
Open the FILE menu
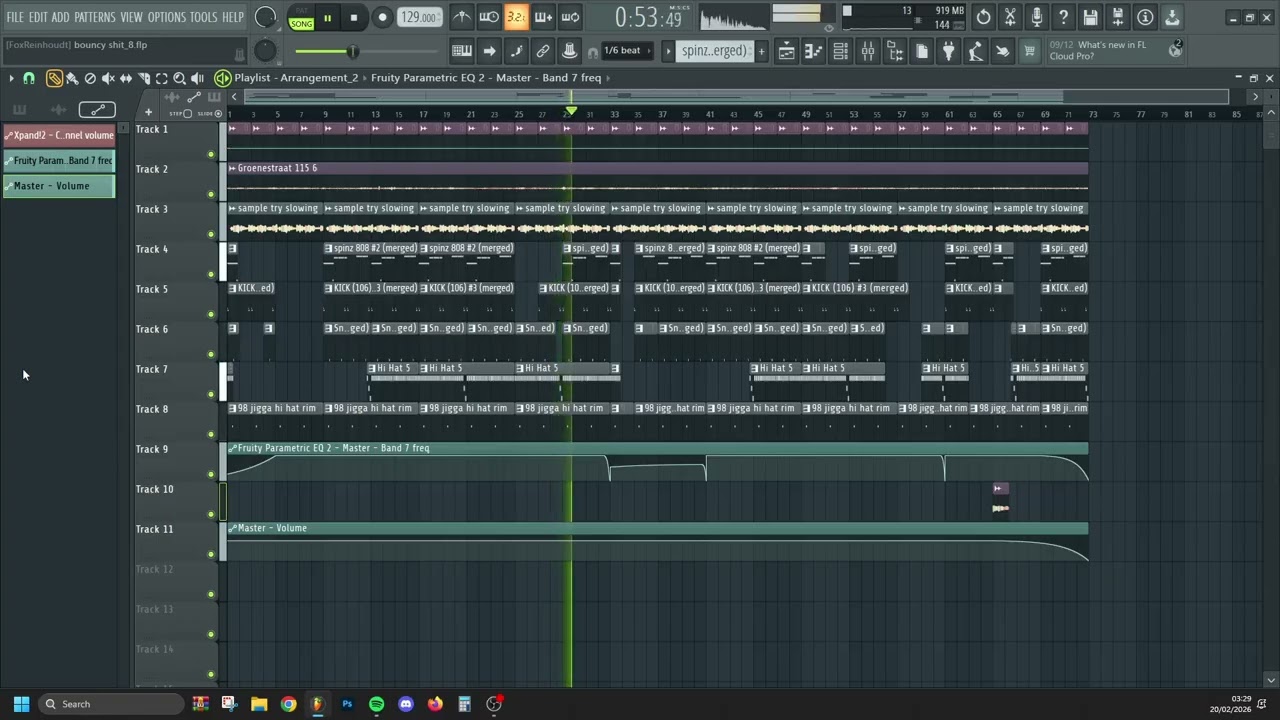point(15,17)
